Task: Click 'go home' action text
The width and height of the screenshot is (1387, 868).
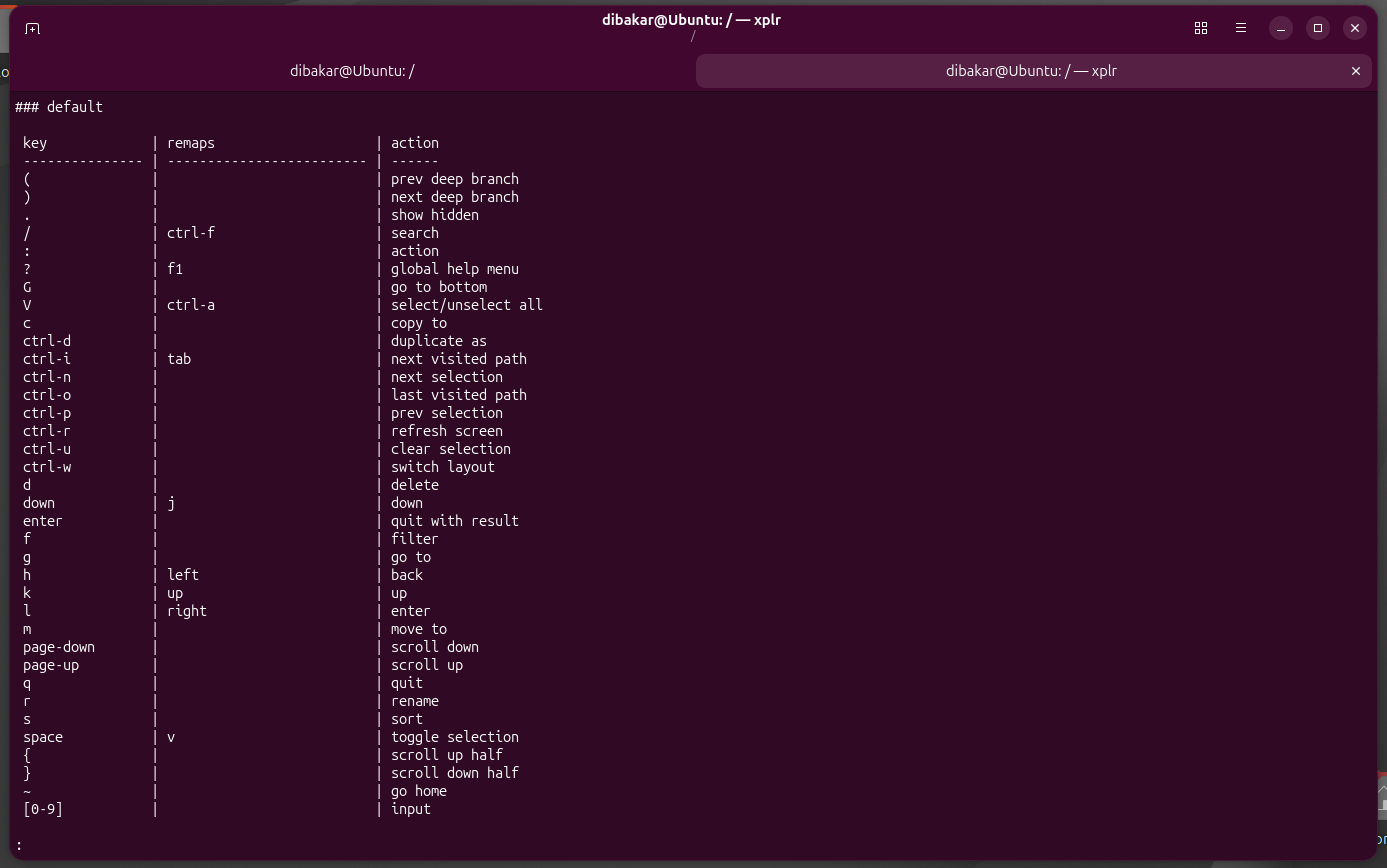Action: 419,791
